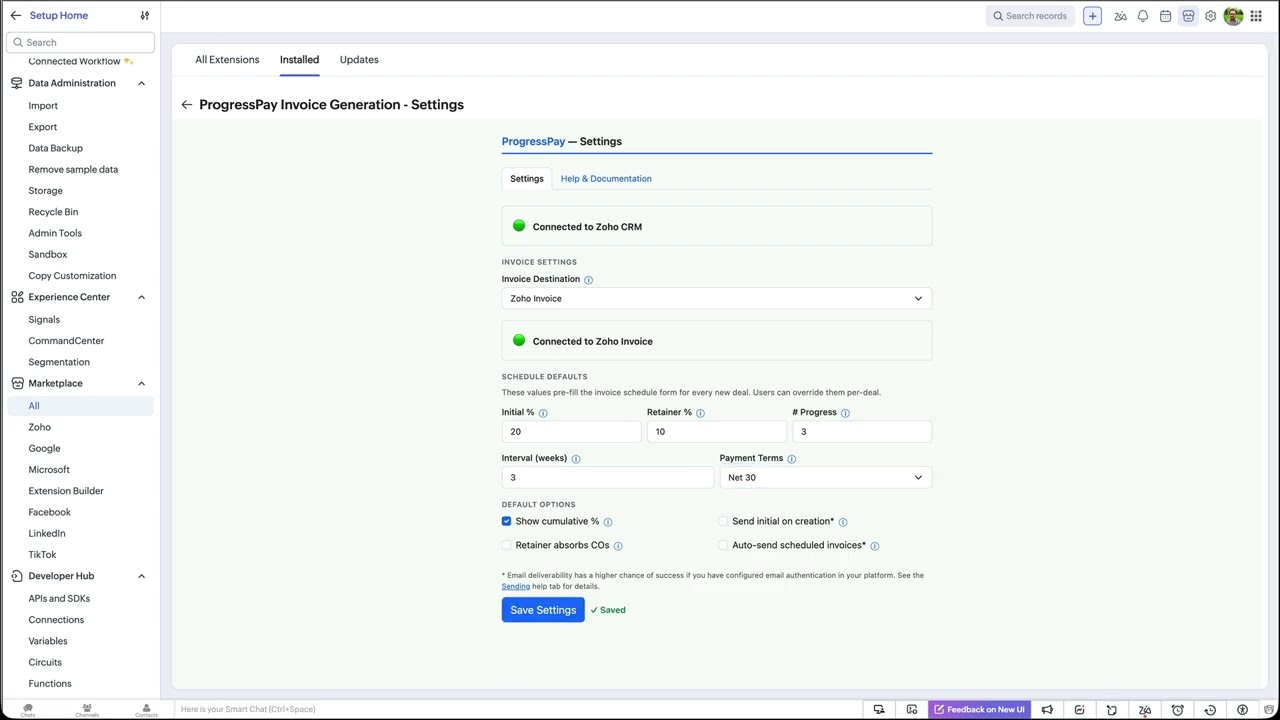1280x720 pixels.
Task: Switch to Updates tab
Action: pyautogui.click(x=359, y=60)
